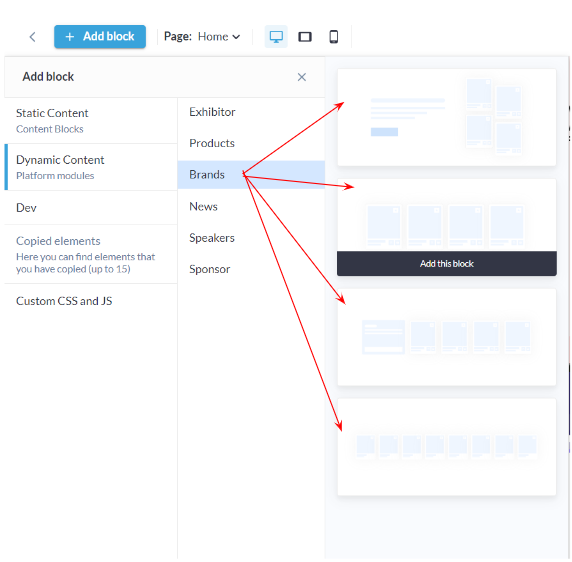This screenshot has height=562, width=572.
Task: Open Copied elements section
Action: click(x=91, y=254)
